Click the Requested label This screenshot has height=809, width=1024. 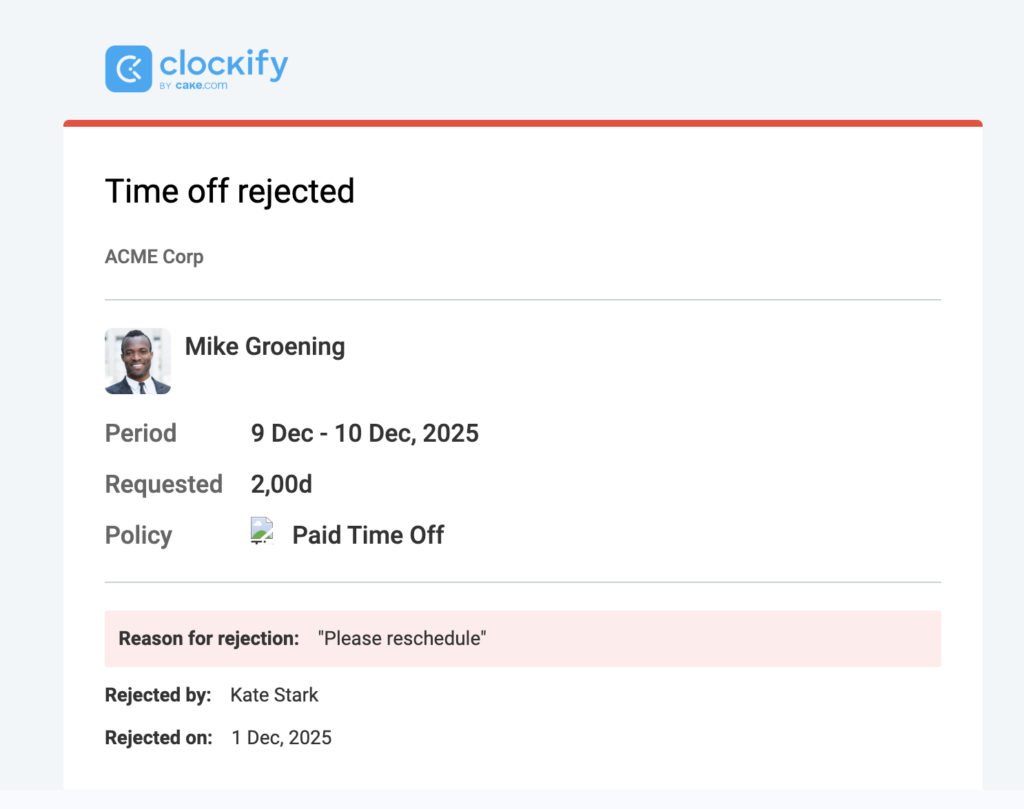point(163,484)
